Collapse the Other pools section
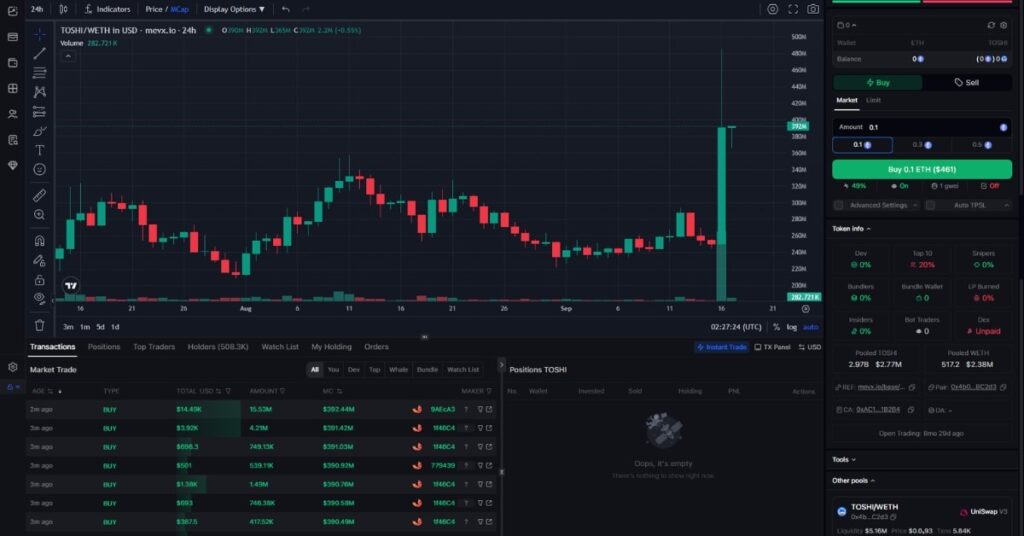 coord(853,481)
